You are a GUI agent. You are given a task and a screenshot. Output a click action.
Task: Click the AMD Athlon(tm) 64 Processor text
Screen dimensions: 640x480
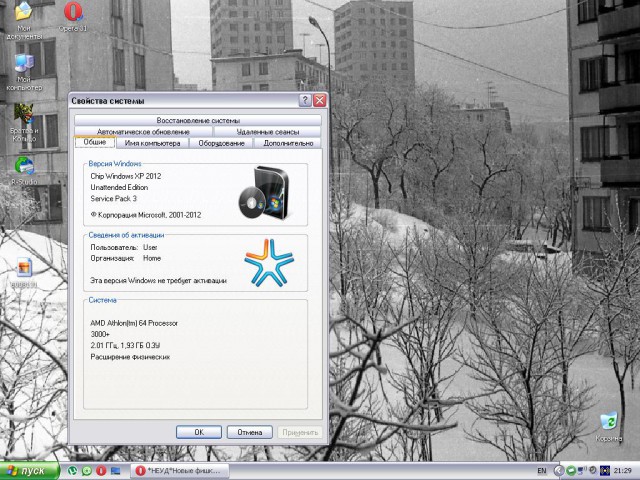click(x=134, y=323)
